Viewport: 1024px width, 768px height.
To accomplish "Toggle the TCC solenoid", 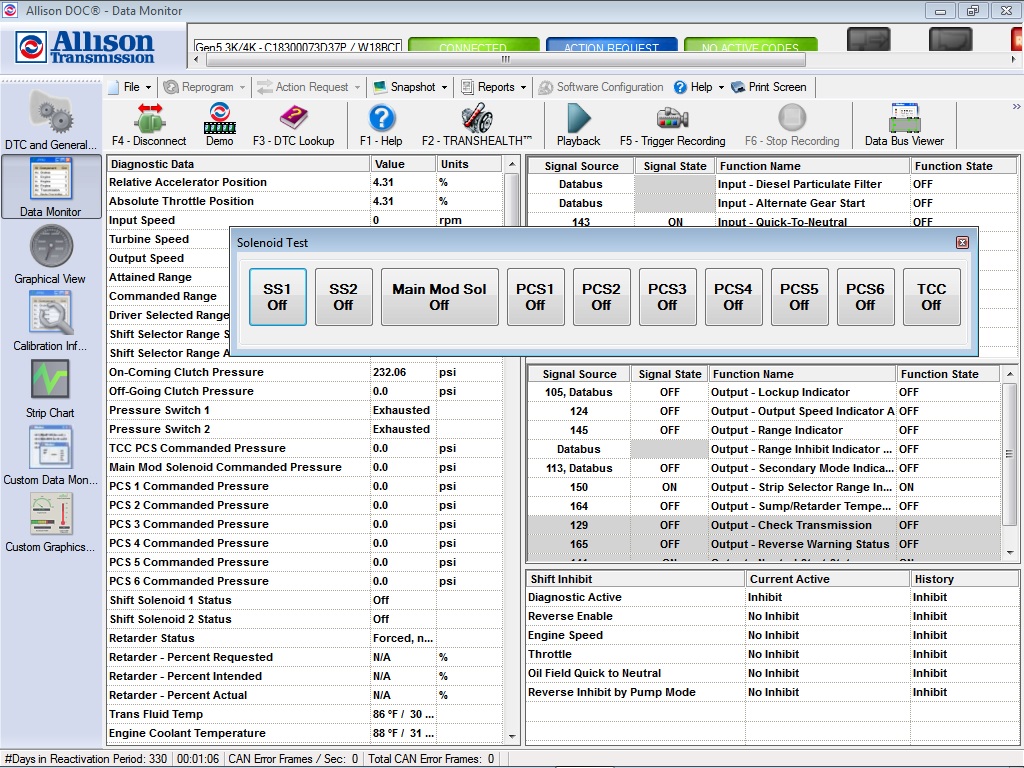I will [931, 296].
